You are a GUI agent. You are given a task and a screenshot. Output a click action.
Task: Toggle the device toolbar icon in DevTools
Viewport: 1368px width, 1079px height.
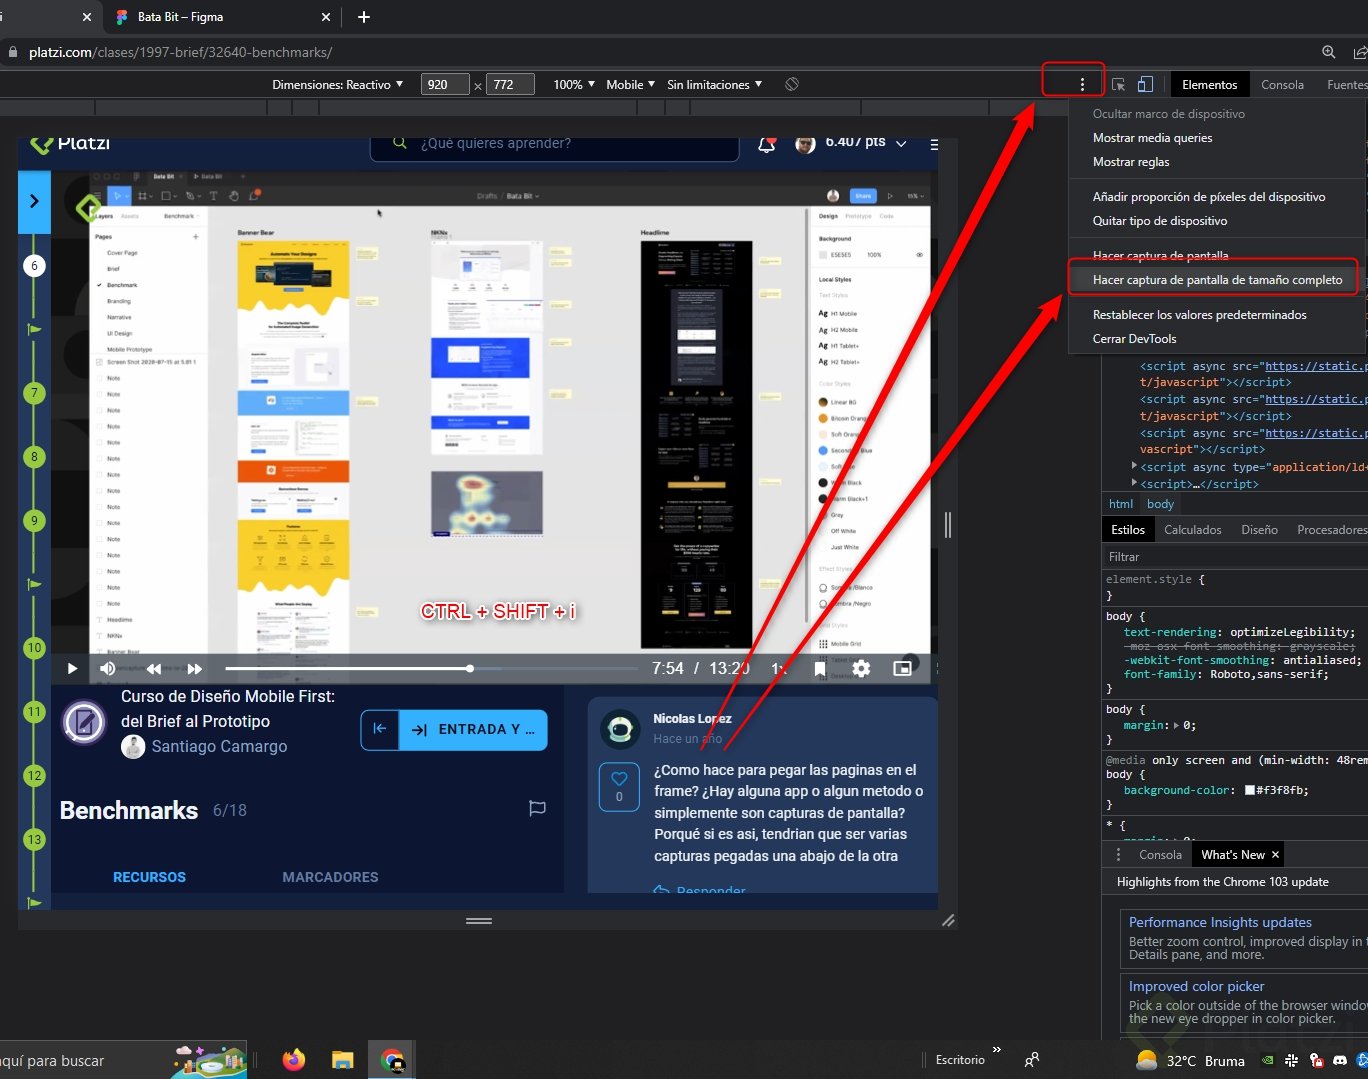(x=1145, y=85)
